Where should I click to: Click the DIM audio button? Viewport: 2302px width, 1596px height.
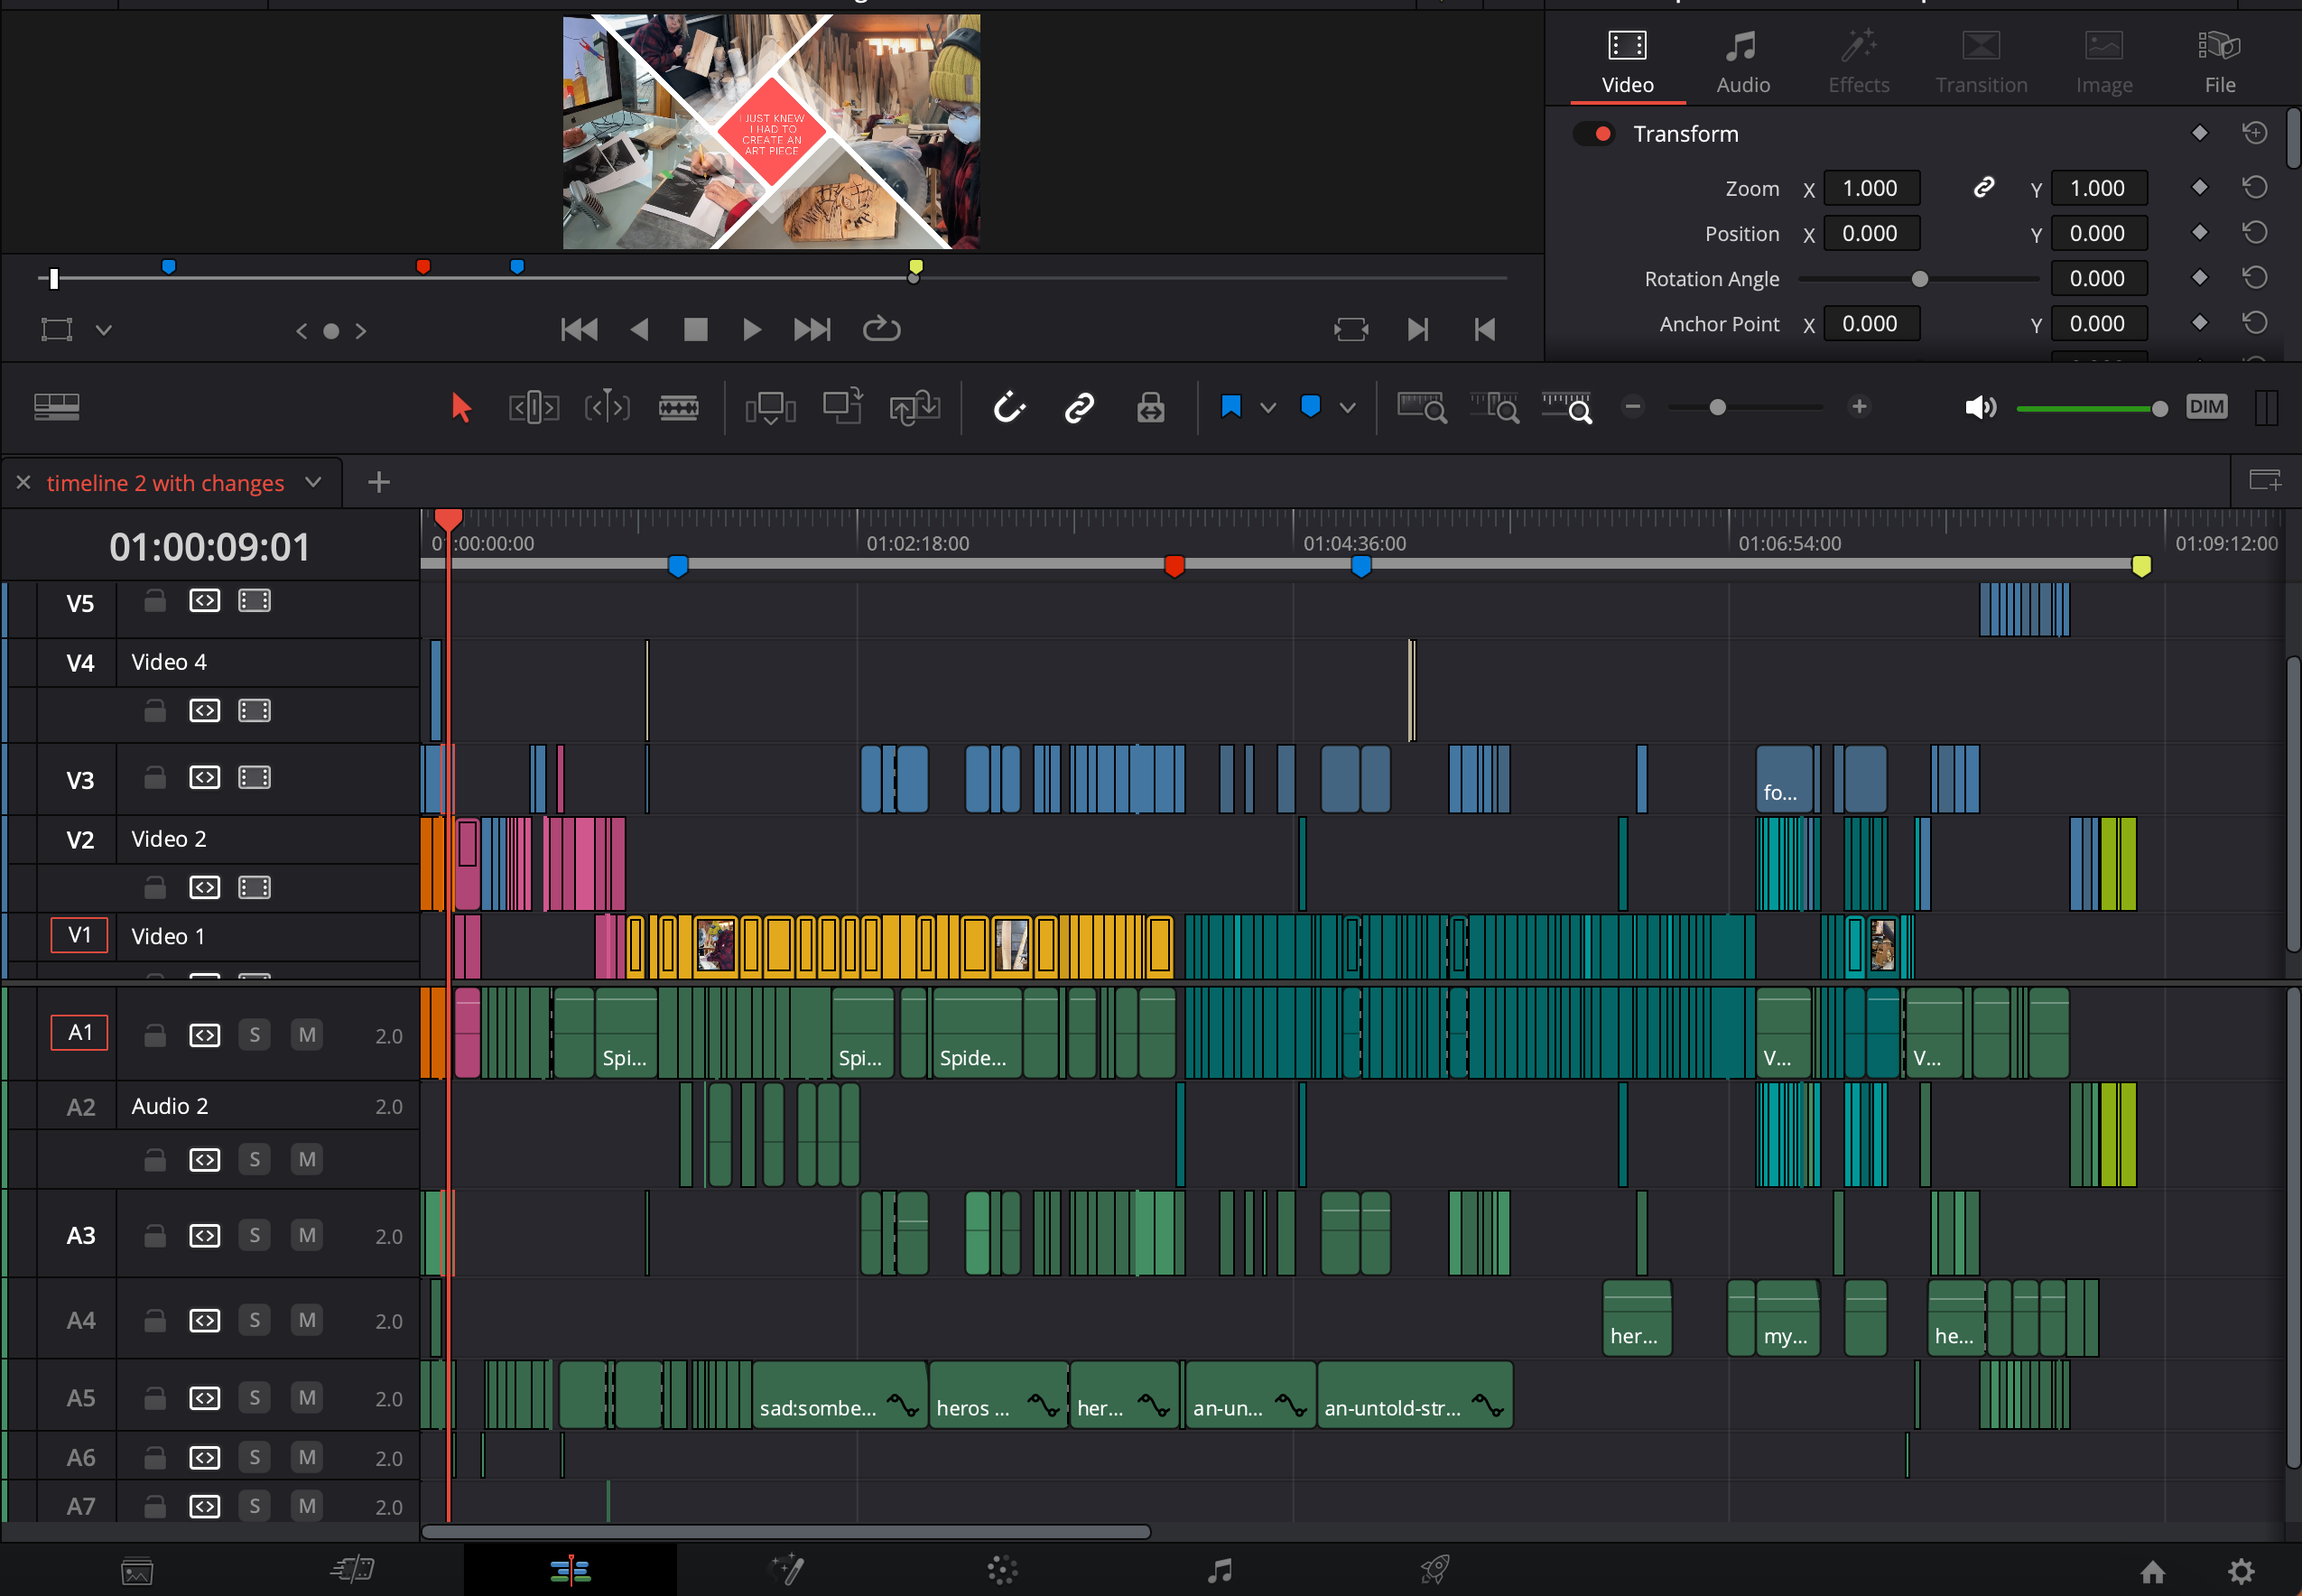click(2205, 407)
